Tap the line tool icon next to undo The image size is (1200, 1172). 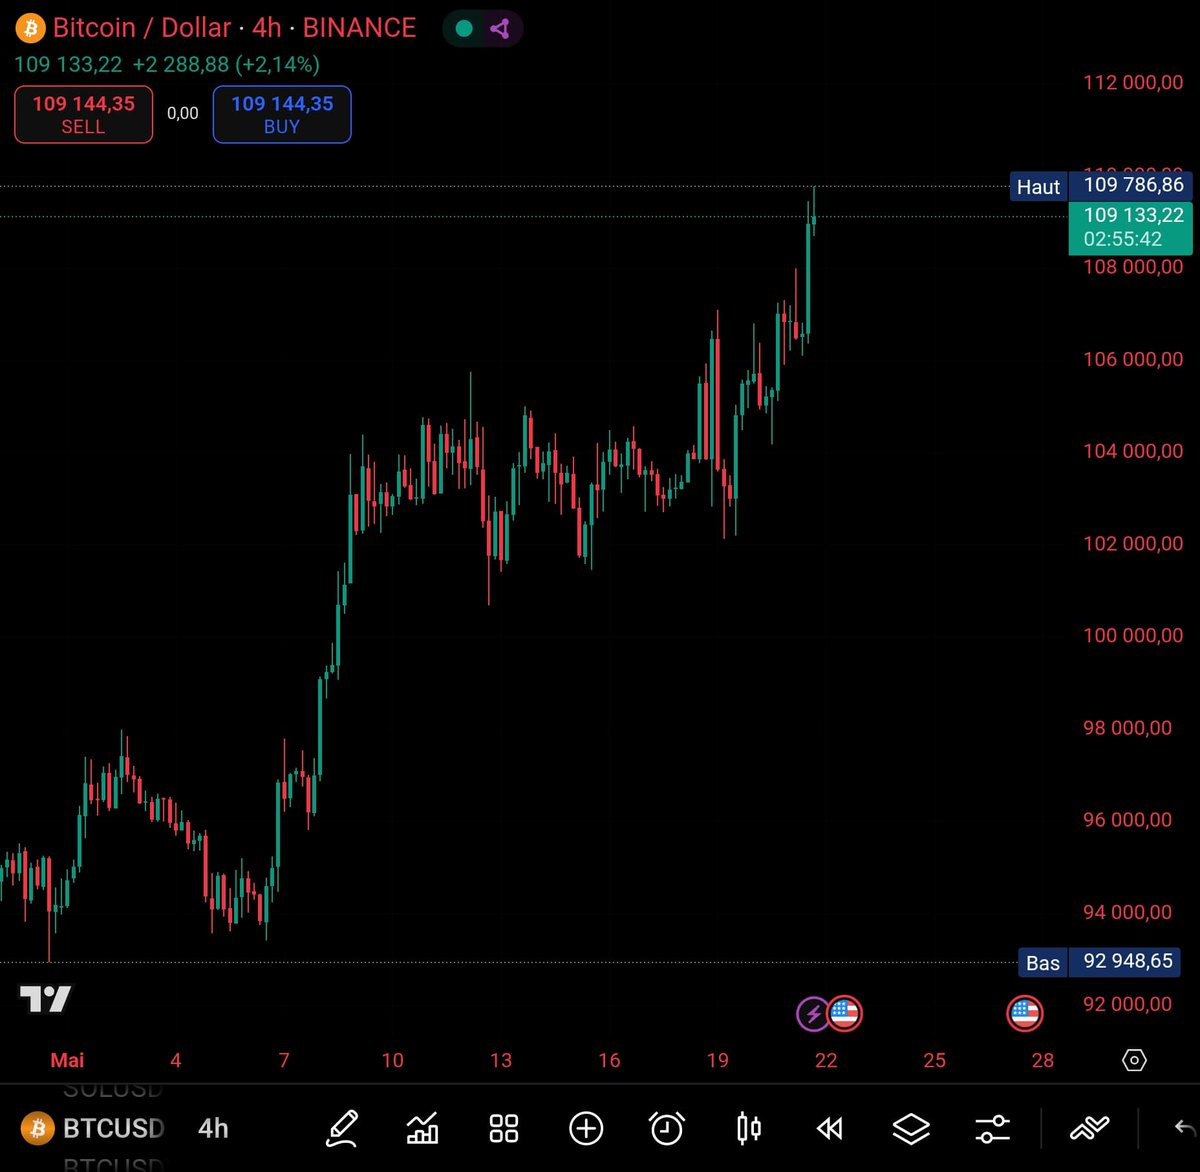(1089, 1129)
